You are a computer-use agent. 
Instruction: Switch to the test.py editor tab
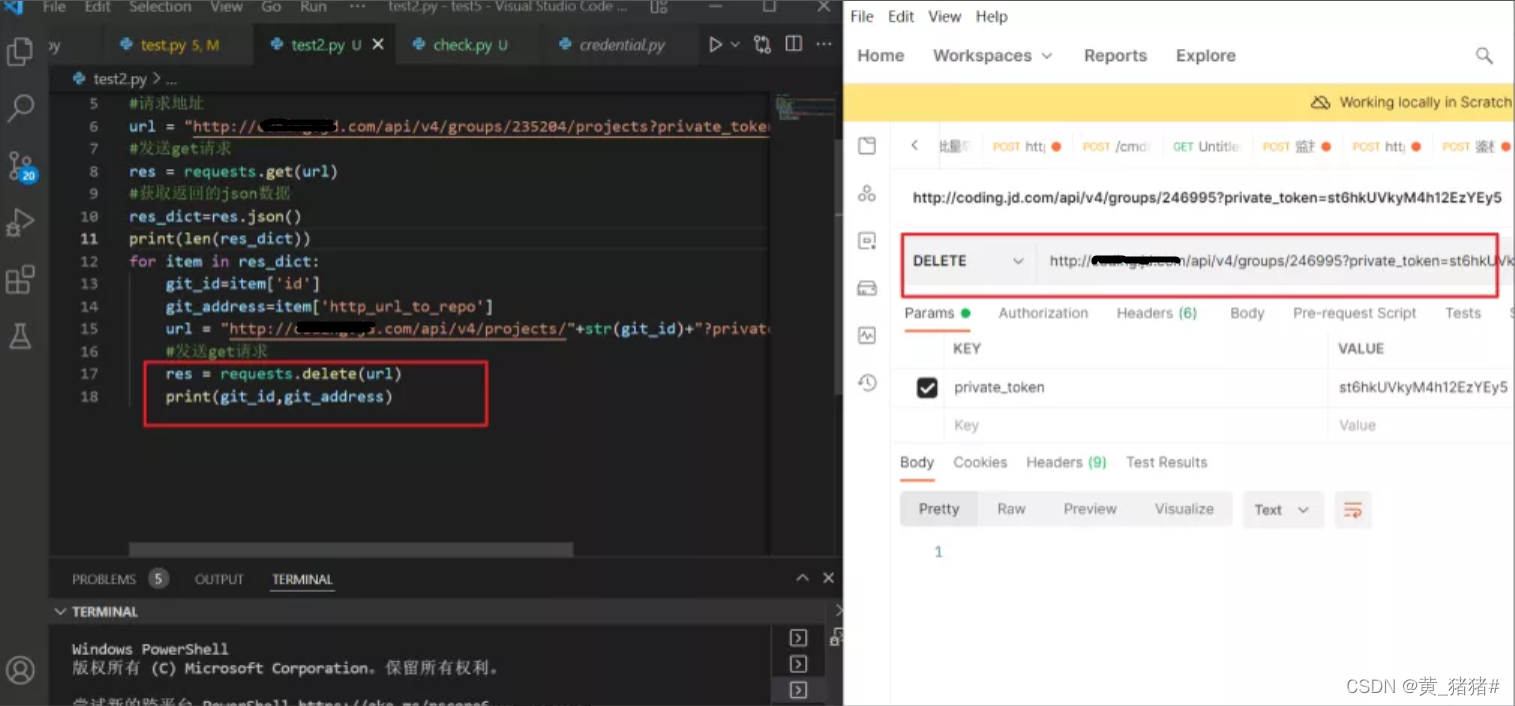pos(178,45)
